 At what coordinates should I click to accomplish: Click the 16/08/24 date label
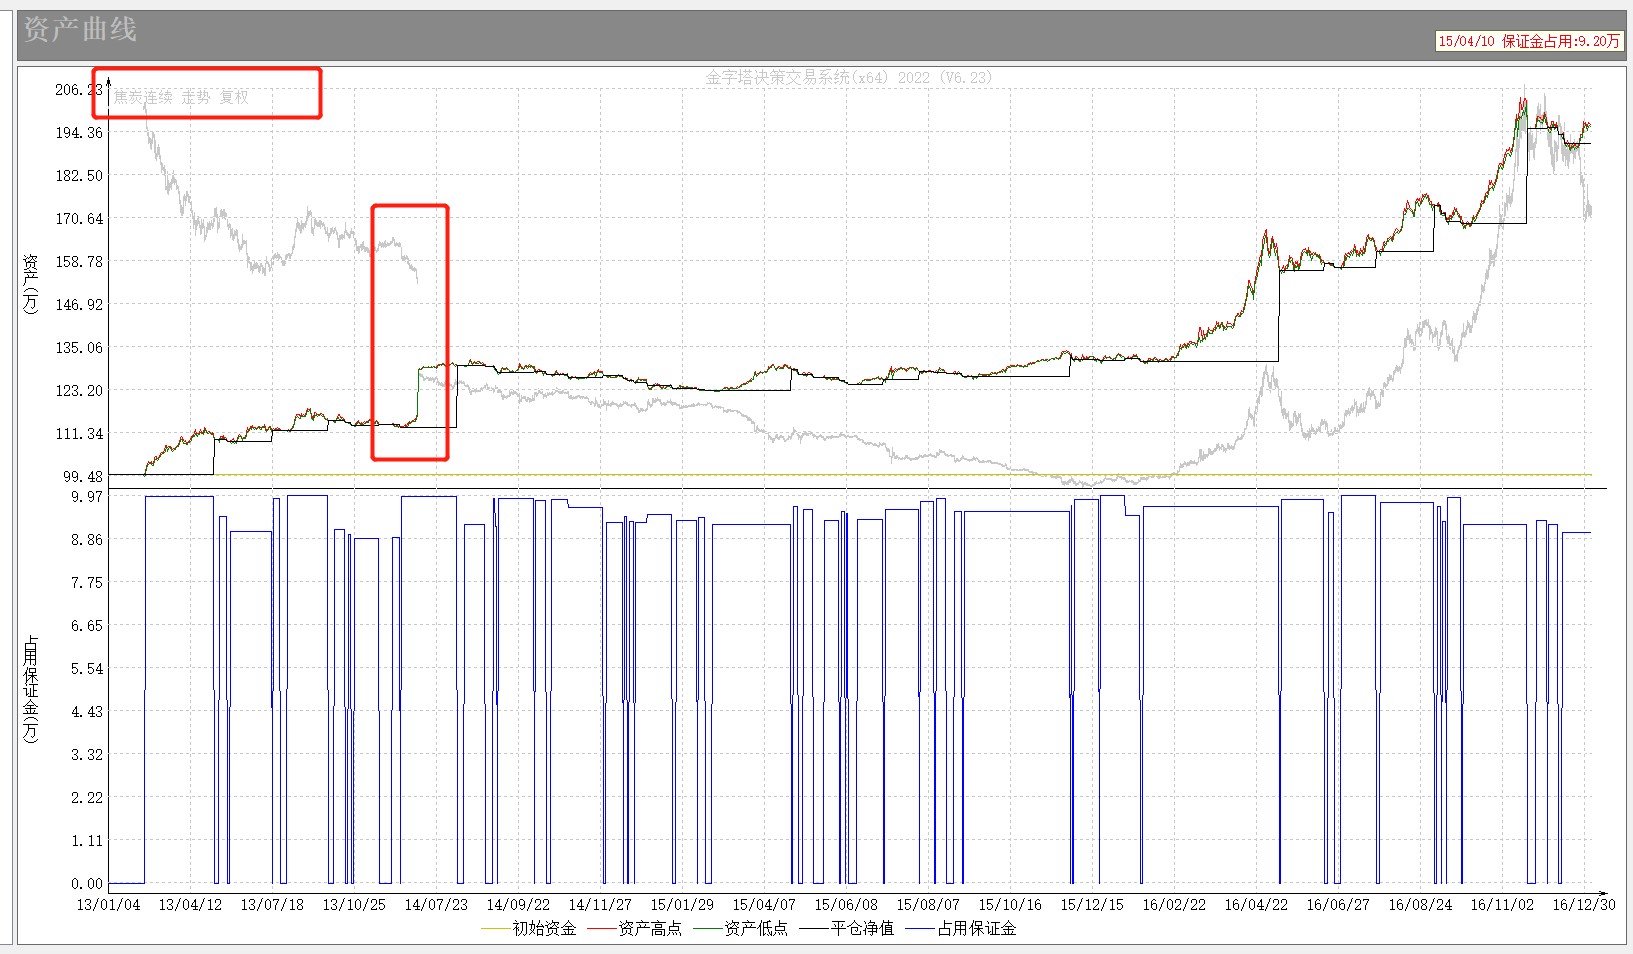(x=1420, y=905)
